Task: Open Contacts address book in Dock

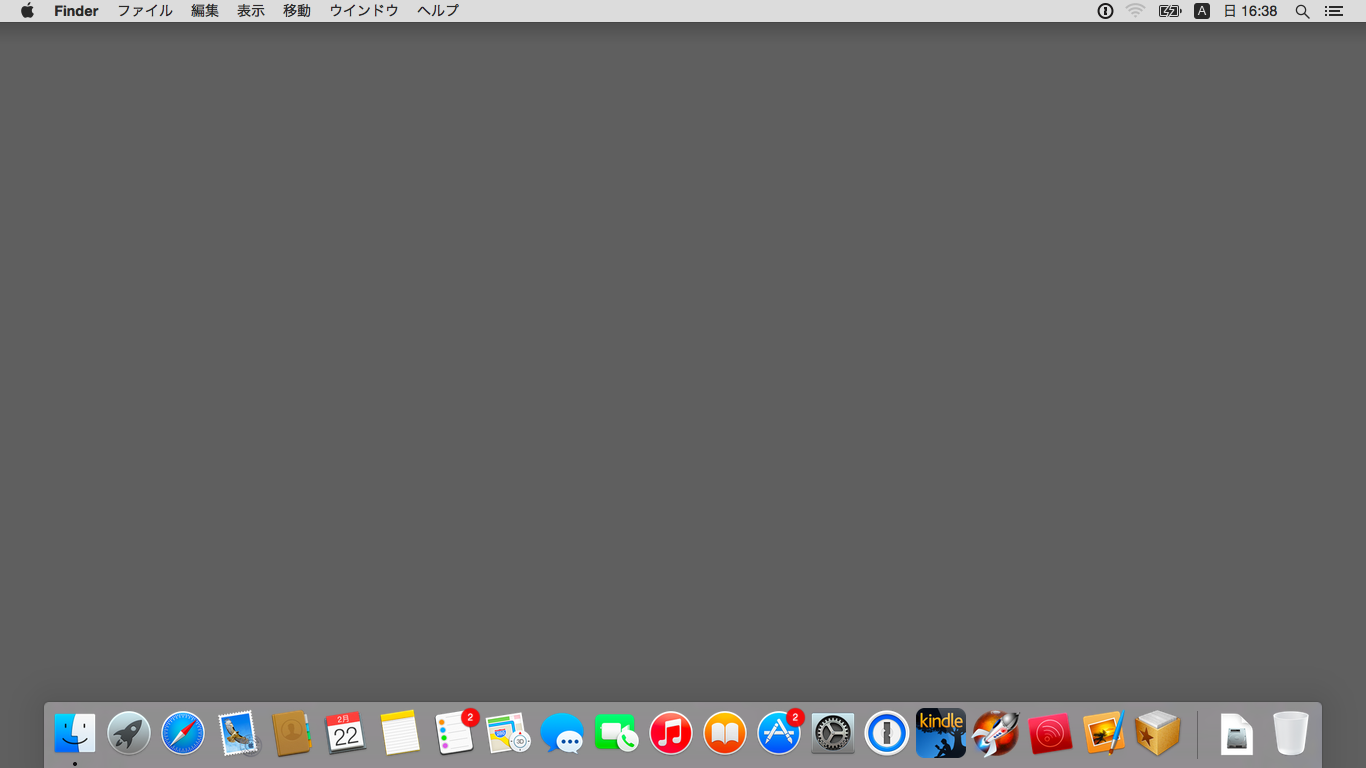Action: [x=292, y=733]
